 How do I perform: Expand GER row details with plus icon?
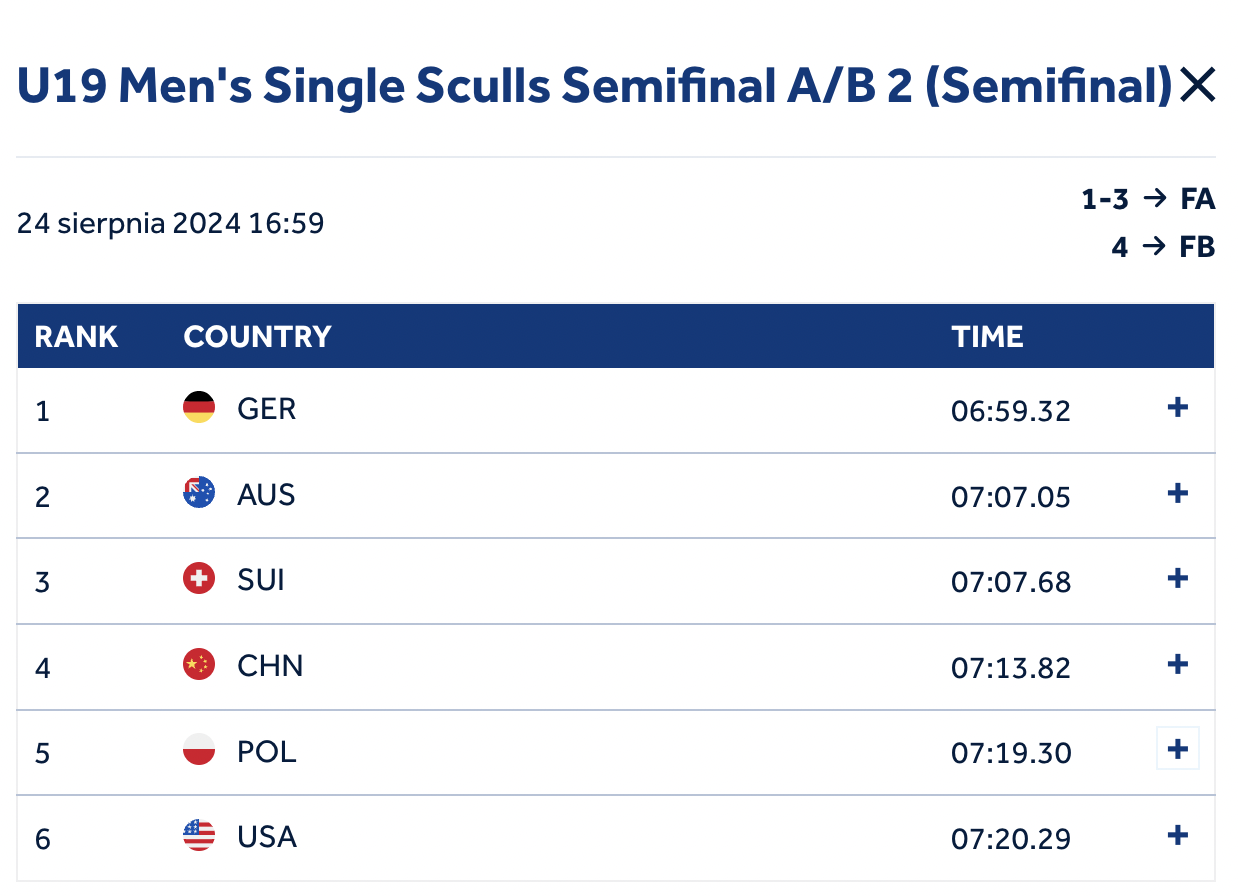click(x=1178, y=407)
